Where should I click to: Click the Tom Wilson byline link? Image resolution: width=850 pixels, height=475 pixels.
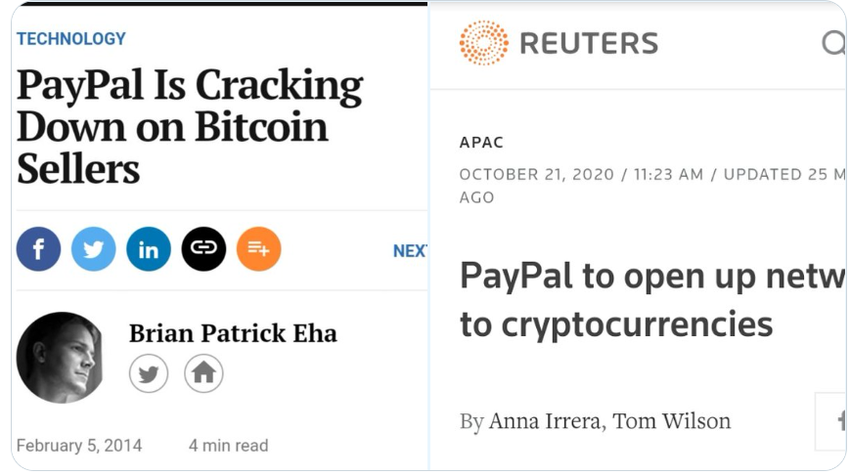[671, 421]
